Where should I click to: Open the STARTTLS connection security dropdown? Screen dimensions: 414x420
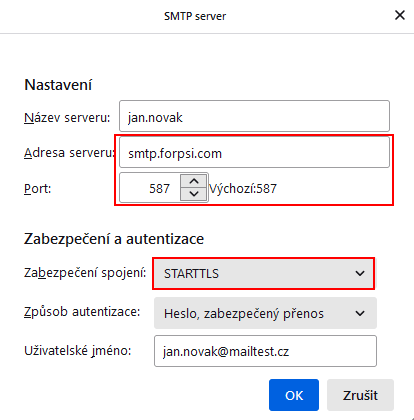click(x=264, y=274)
